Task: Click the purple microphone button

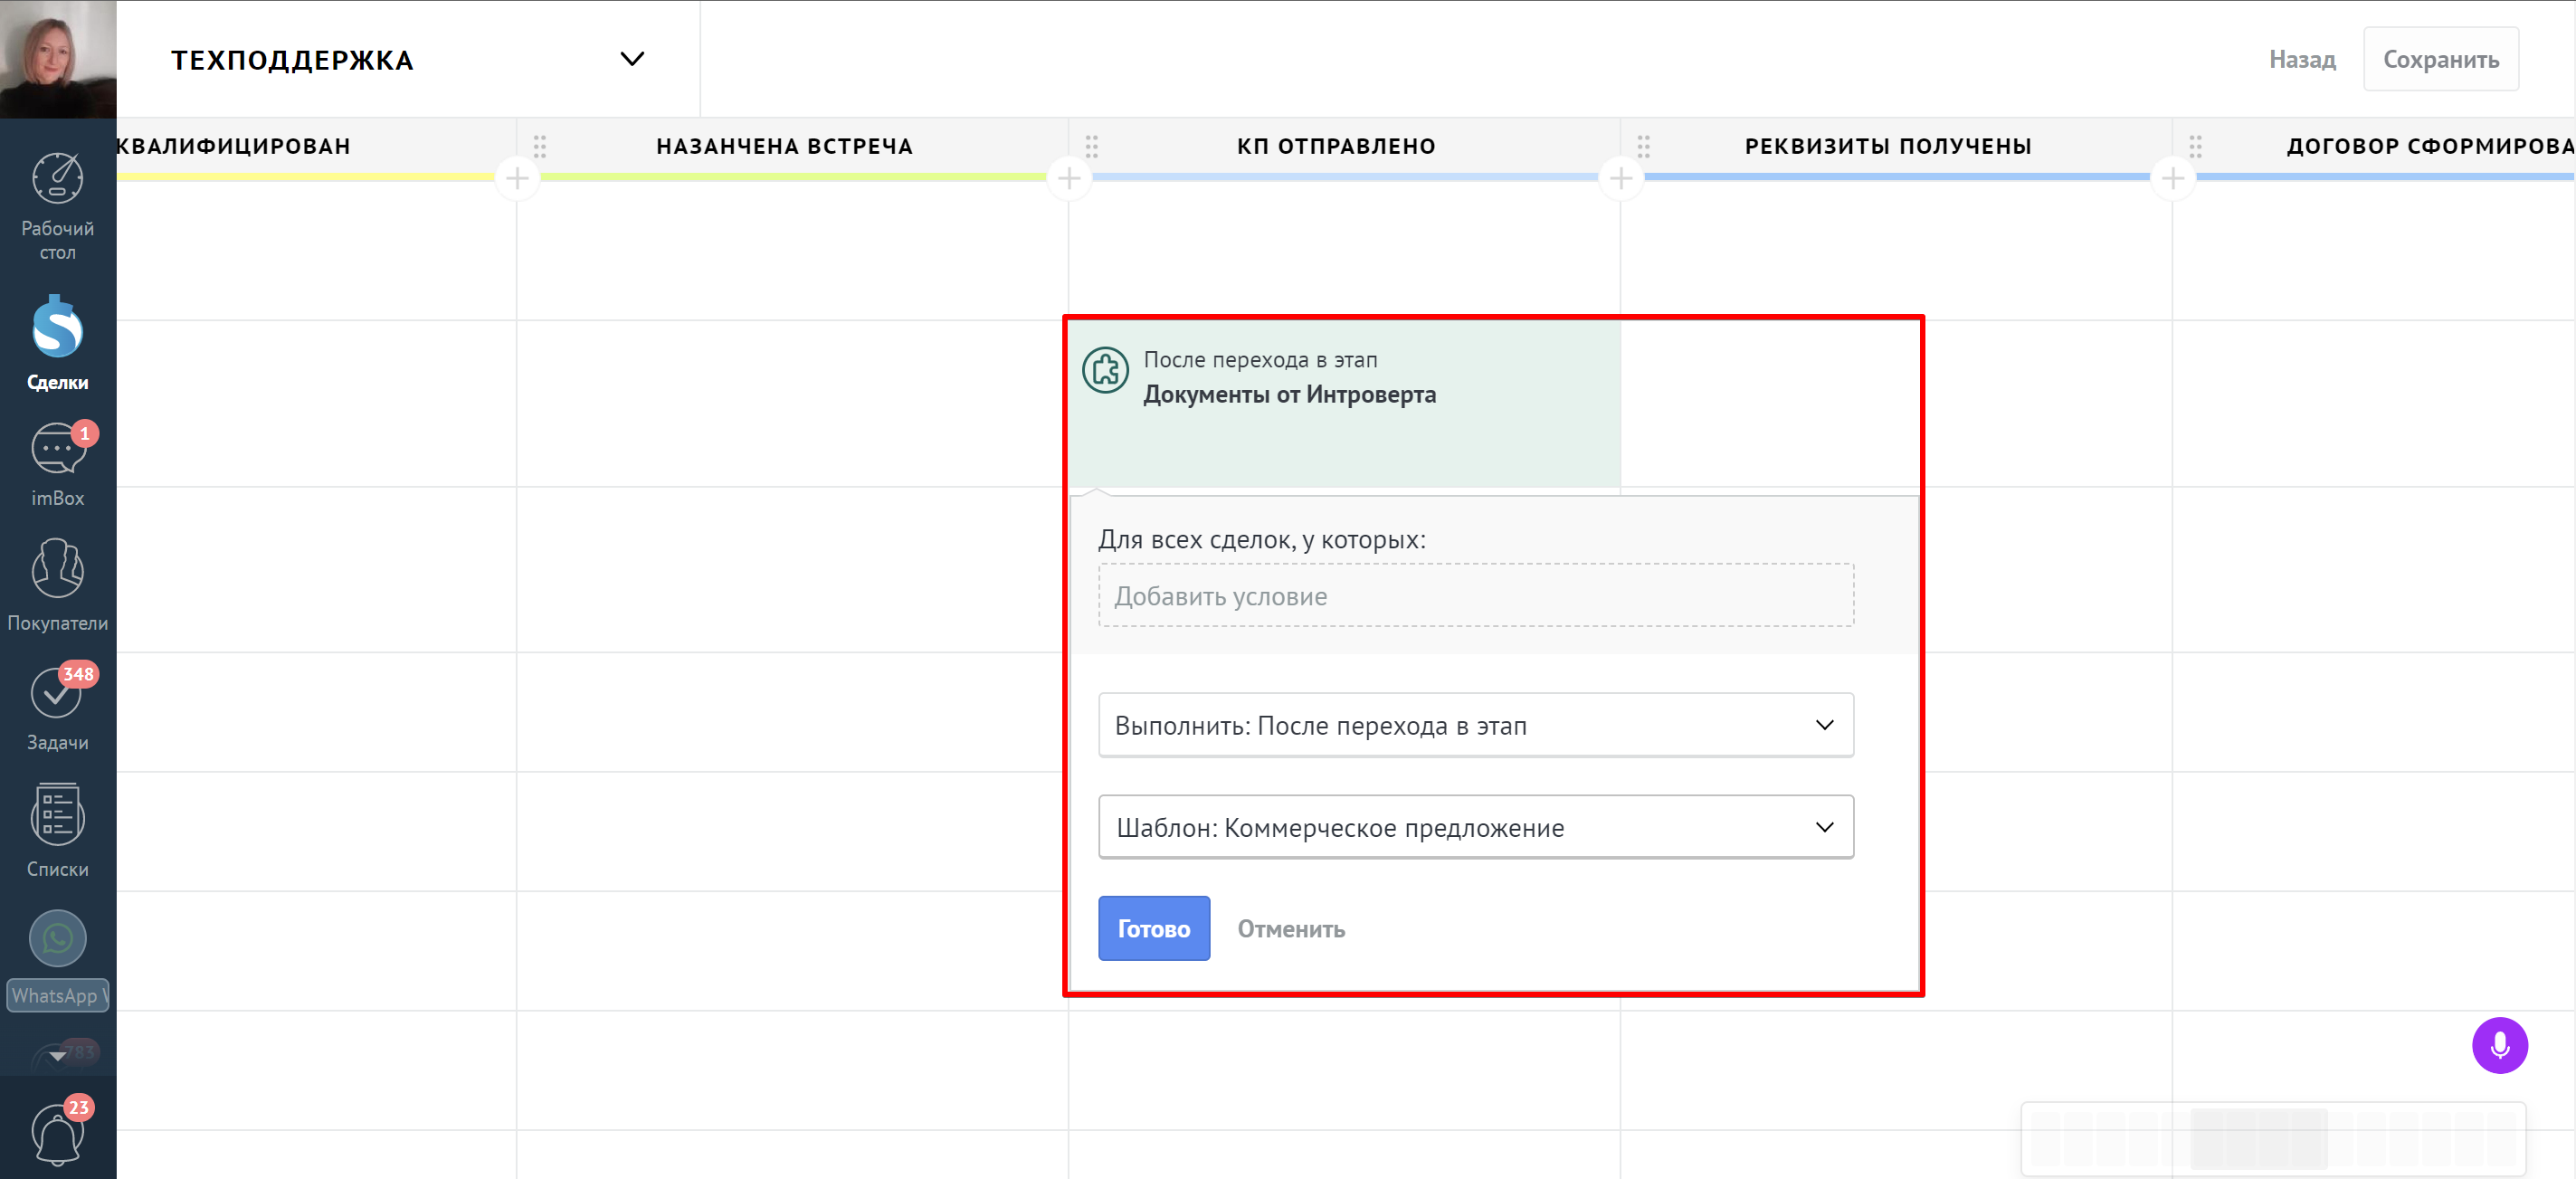Action: (2499, 1045)
